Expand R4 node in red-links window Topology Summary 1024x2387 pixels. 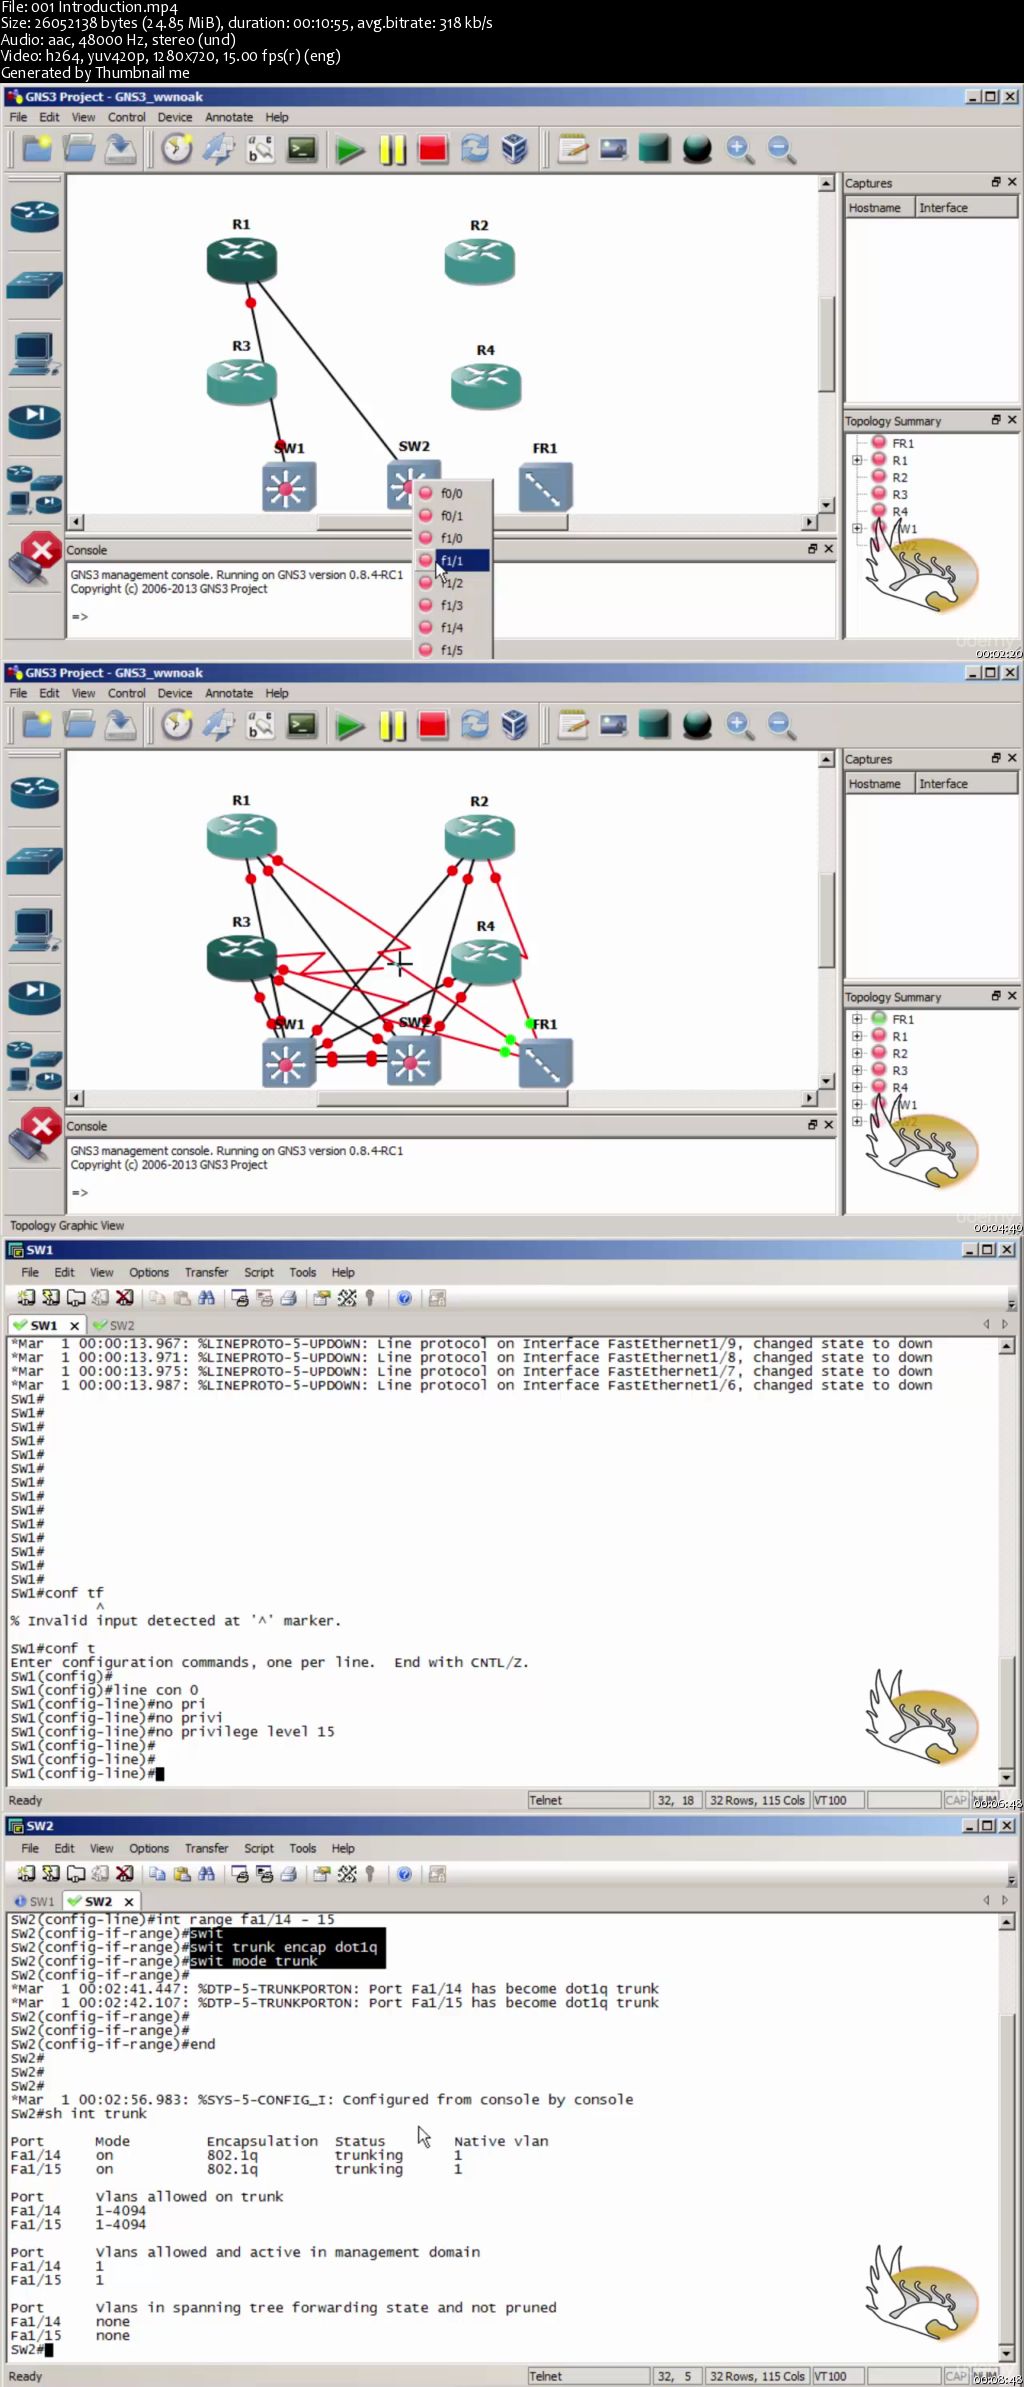coord(857,1088)
